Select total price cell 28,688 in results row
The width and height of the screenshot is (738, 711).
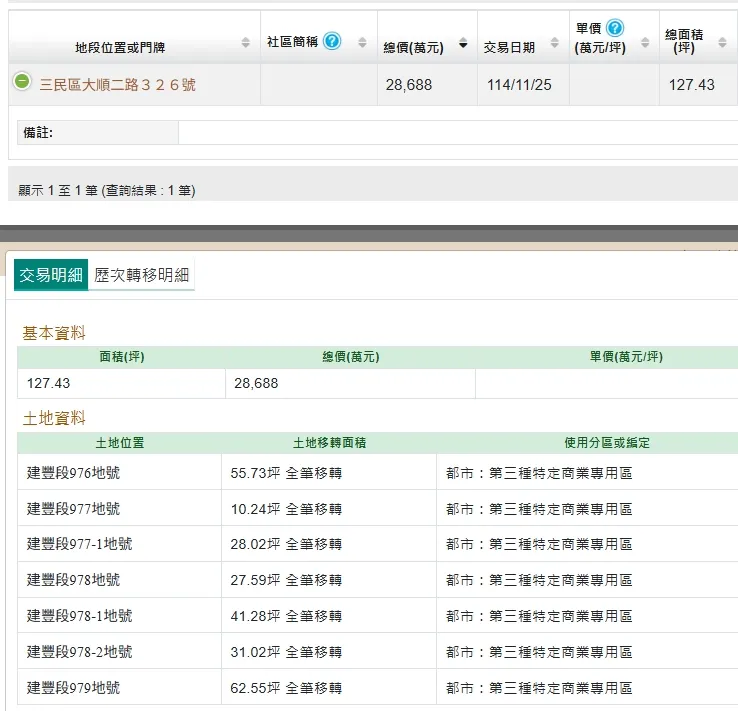pyautogui.click(x=409, y=85)
